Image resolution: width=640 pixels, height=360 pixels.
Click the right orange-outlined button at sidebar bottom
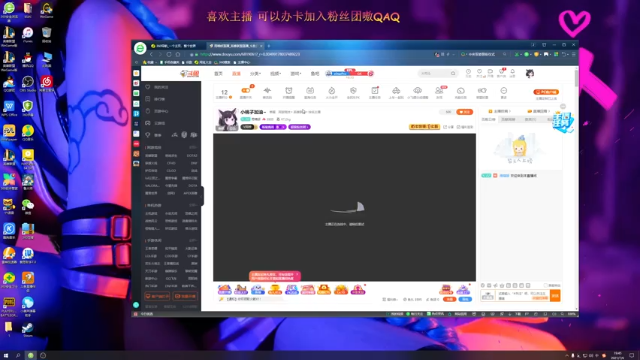tap(185, 296)
